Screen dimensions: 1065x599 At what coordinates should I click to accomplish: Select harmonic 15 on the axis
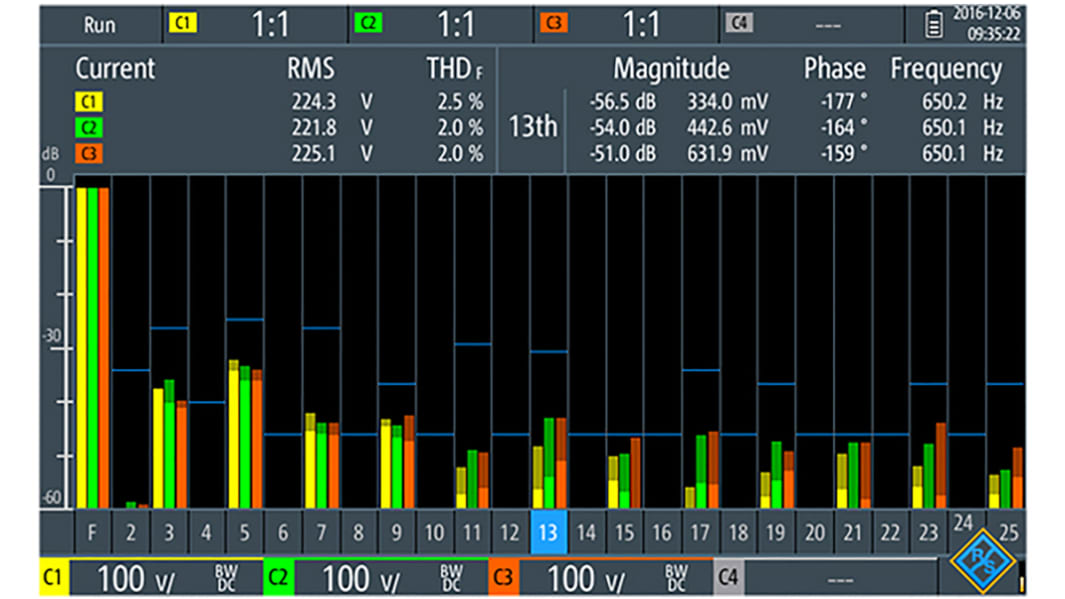[x=624, y=532]
